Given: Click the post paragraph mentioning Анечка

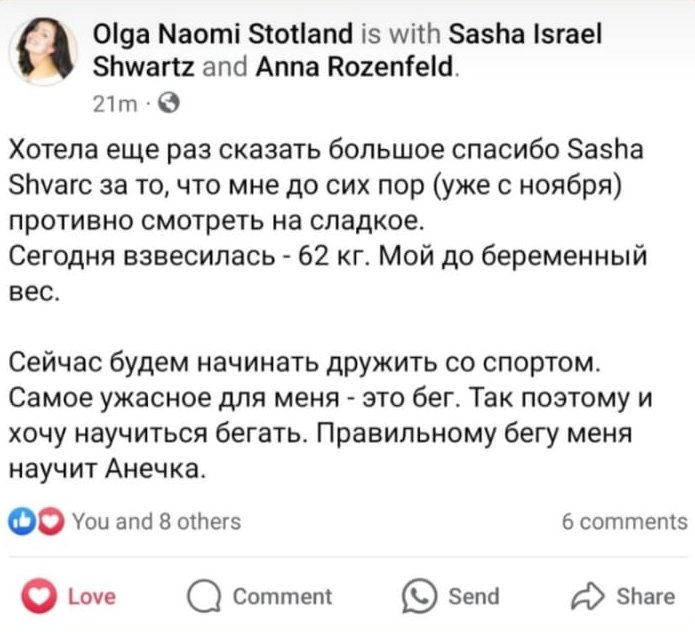Looking at the screenshot, I should (x=330, y=413).
